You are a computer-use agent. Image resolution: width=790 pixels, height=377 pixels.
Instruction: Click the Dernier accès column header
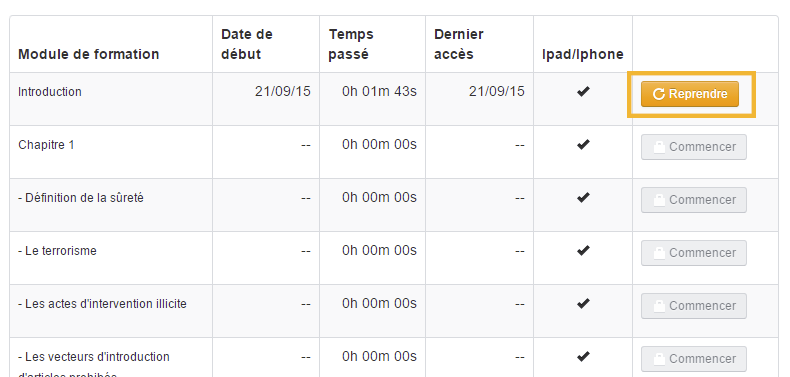pos(458,44)
